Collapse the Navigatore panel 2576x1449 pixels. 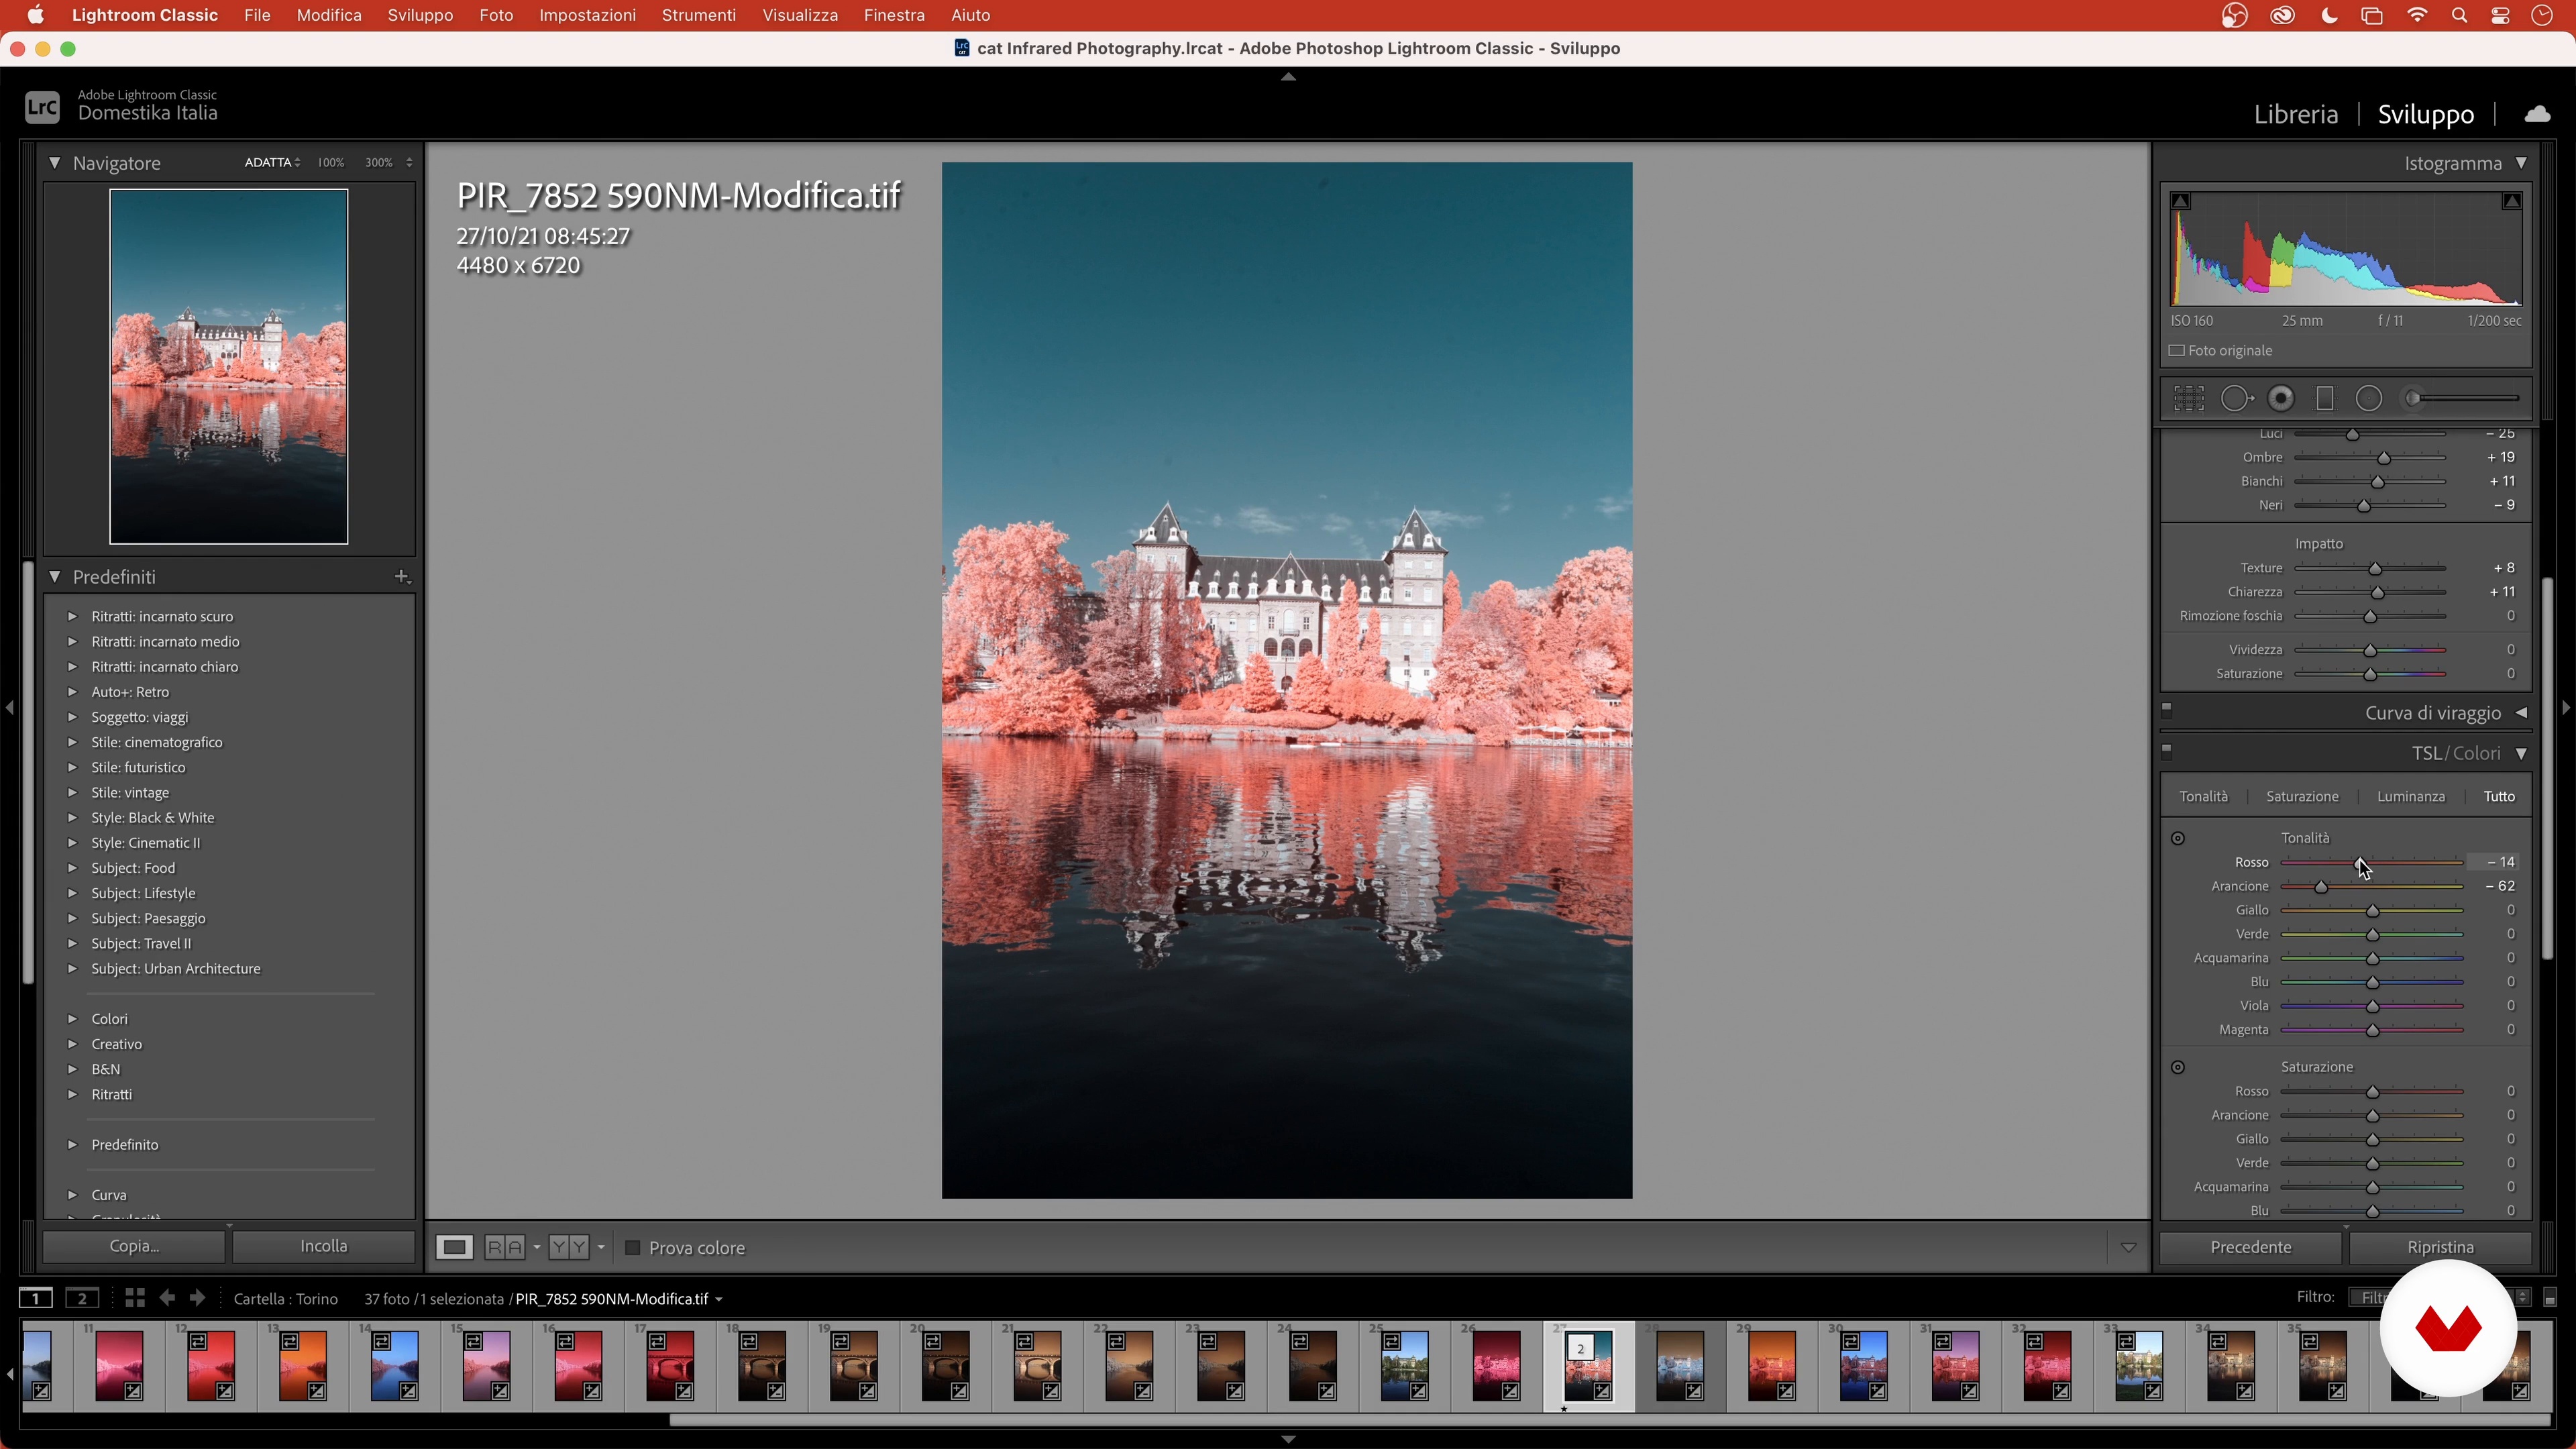[x=54, y=162]
